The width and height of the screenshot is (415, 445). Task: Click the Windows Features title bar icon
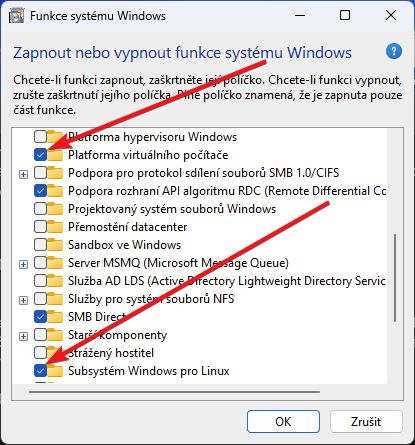(17, 16)
